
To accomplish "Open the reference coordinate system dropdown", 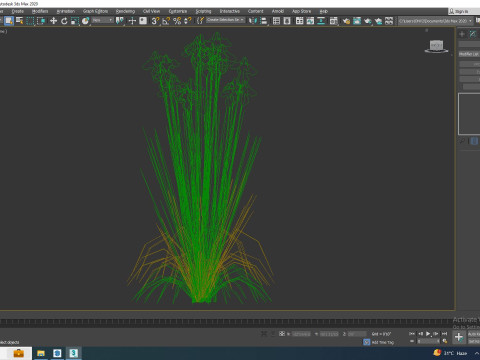I will tap(102, 20).
